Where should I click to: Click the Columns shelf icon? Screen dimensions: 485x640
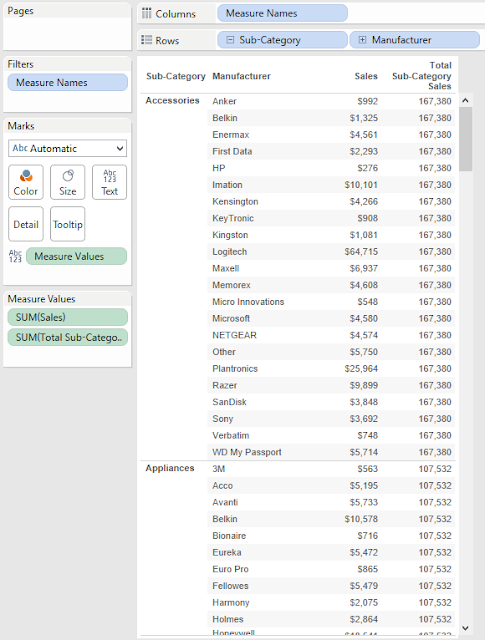point(146,13)
